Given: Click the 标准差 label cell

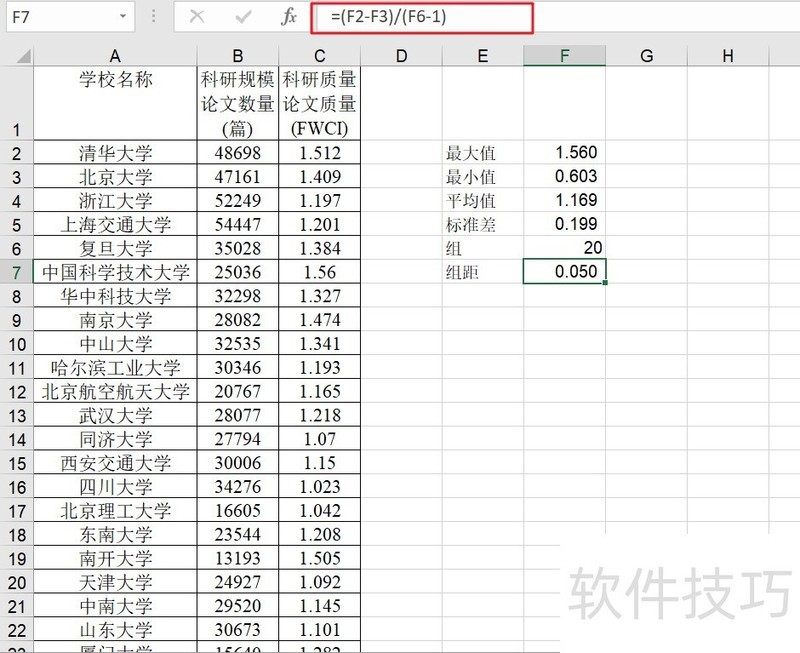Looking at the screenshot, I should (x=482, y=225).
